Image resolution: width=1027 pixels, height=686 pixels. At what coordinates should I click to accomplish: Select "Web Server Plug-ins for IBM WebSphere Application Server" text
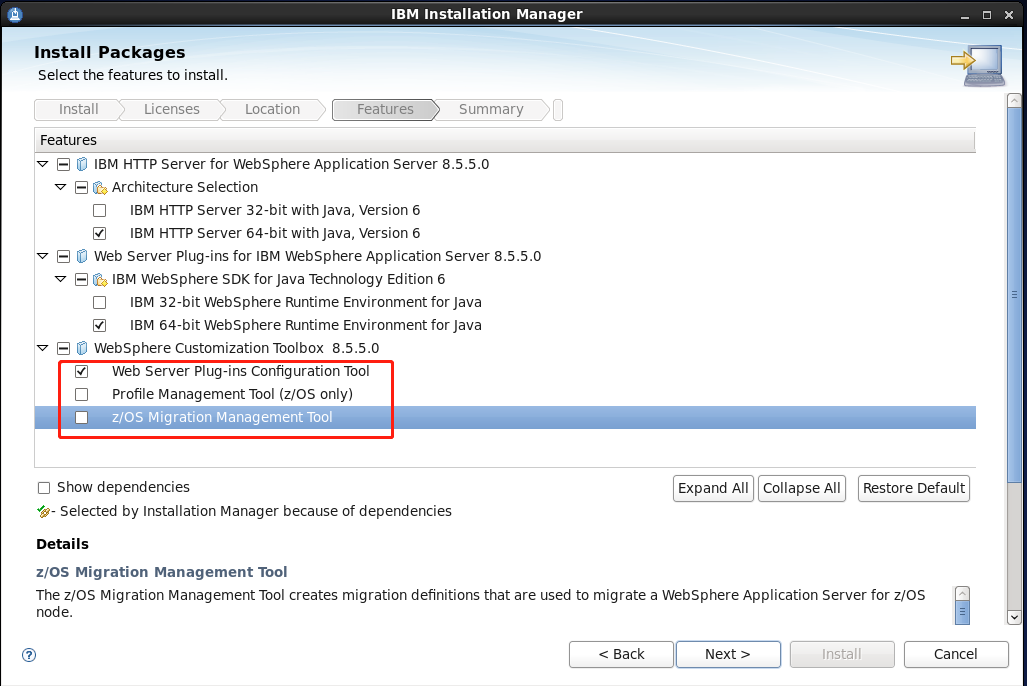(x=318, y=256)
